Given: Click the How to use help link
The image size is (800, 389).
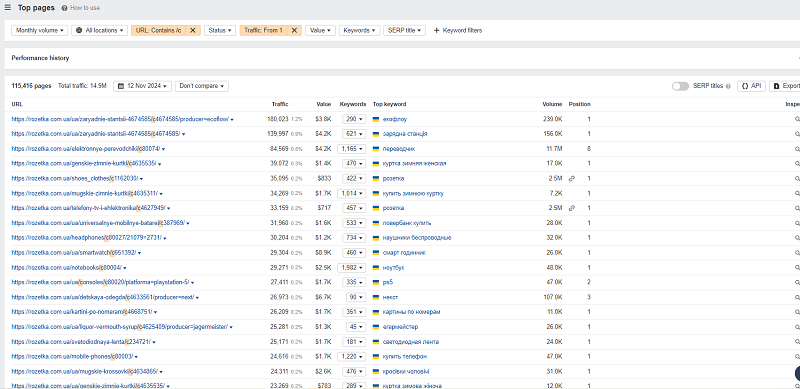Looking at the screenshot, I should (x=81, y=8).
